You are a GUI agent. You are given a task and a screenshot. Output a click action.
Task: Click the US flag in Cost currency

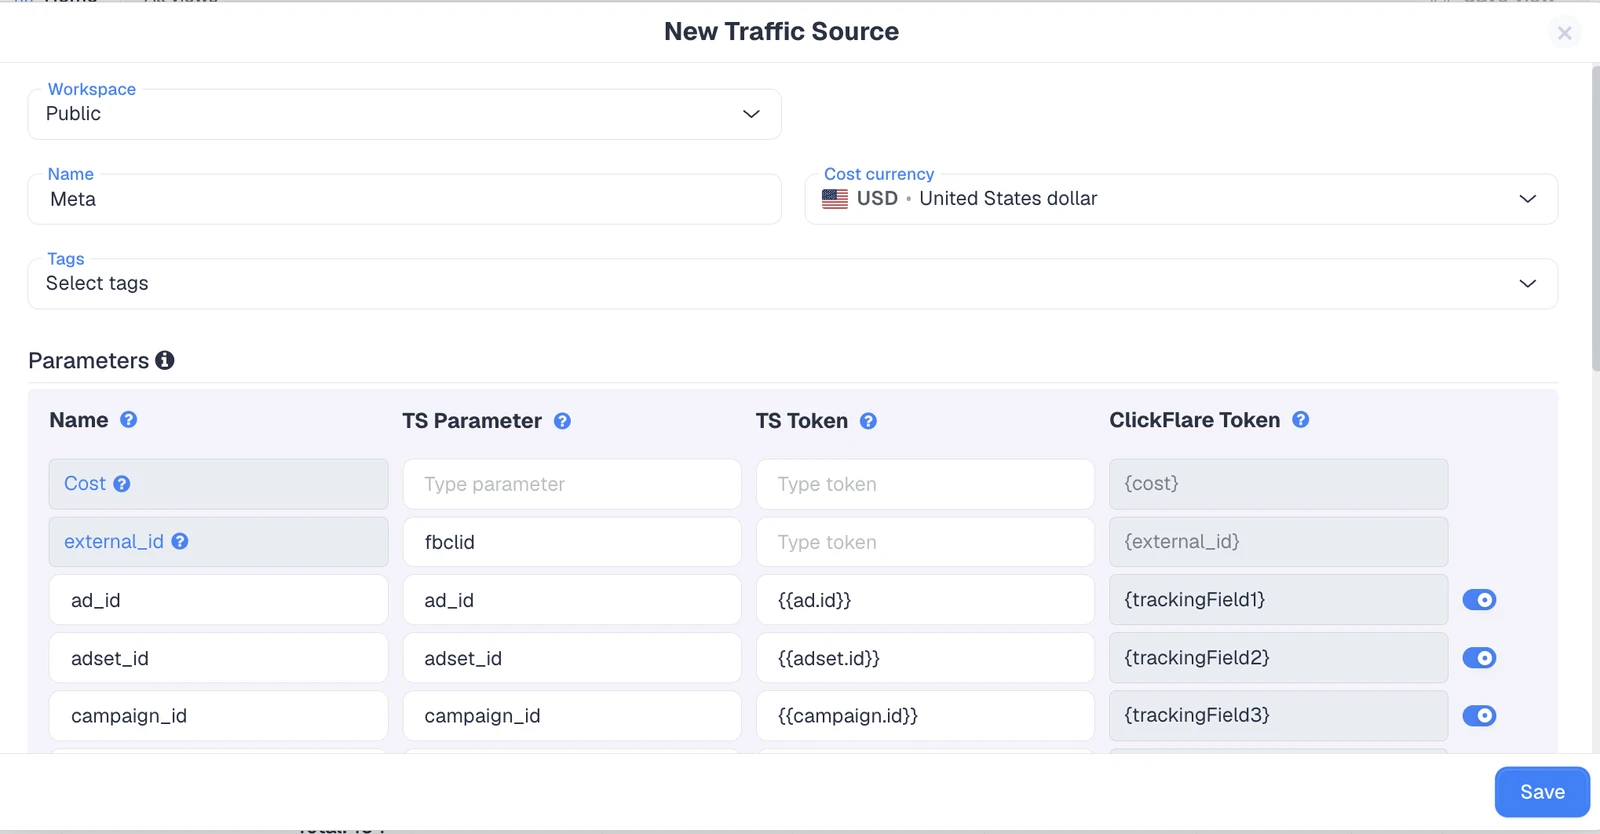click(x=835, y=199)
